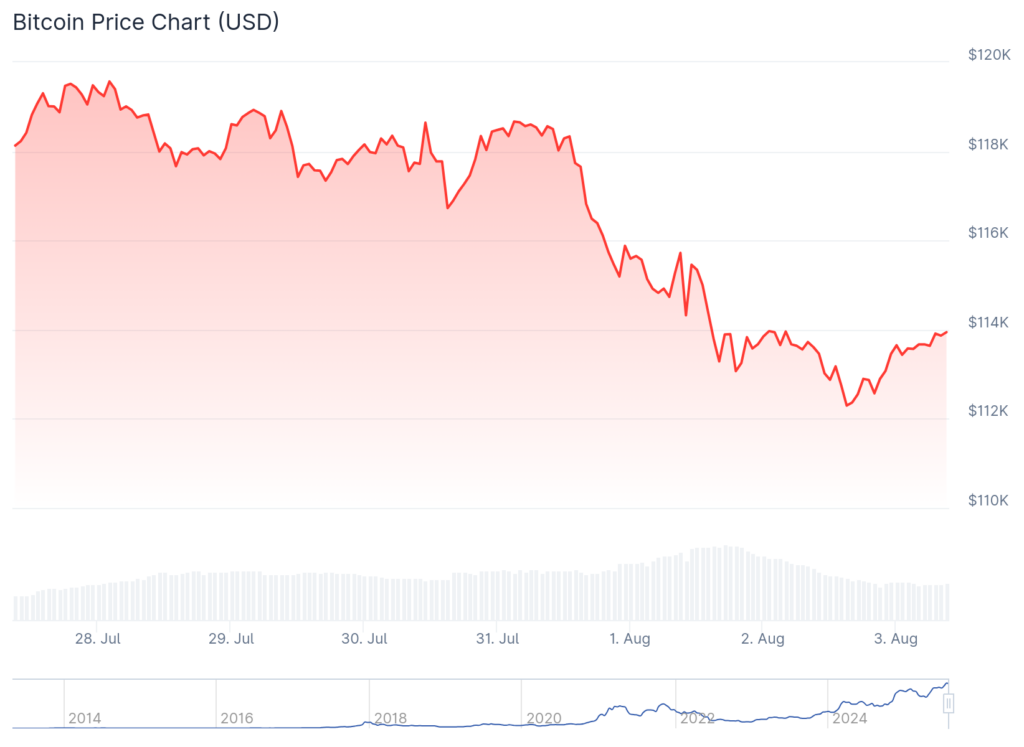Click the Bitcoin Price Chart (USD) title
Image resolution: width=1024 pixels, height=747 pixels.
(x=146, y=22)
